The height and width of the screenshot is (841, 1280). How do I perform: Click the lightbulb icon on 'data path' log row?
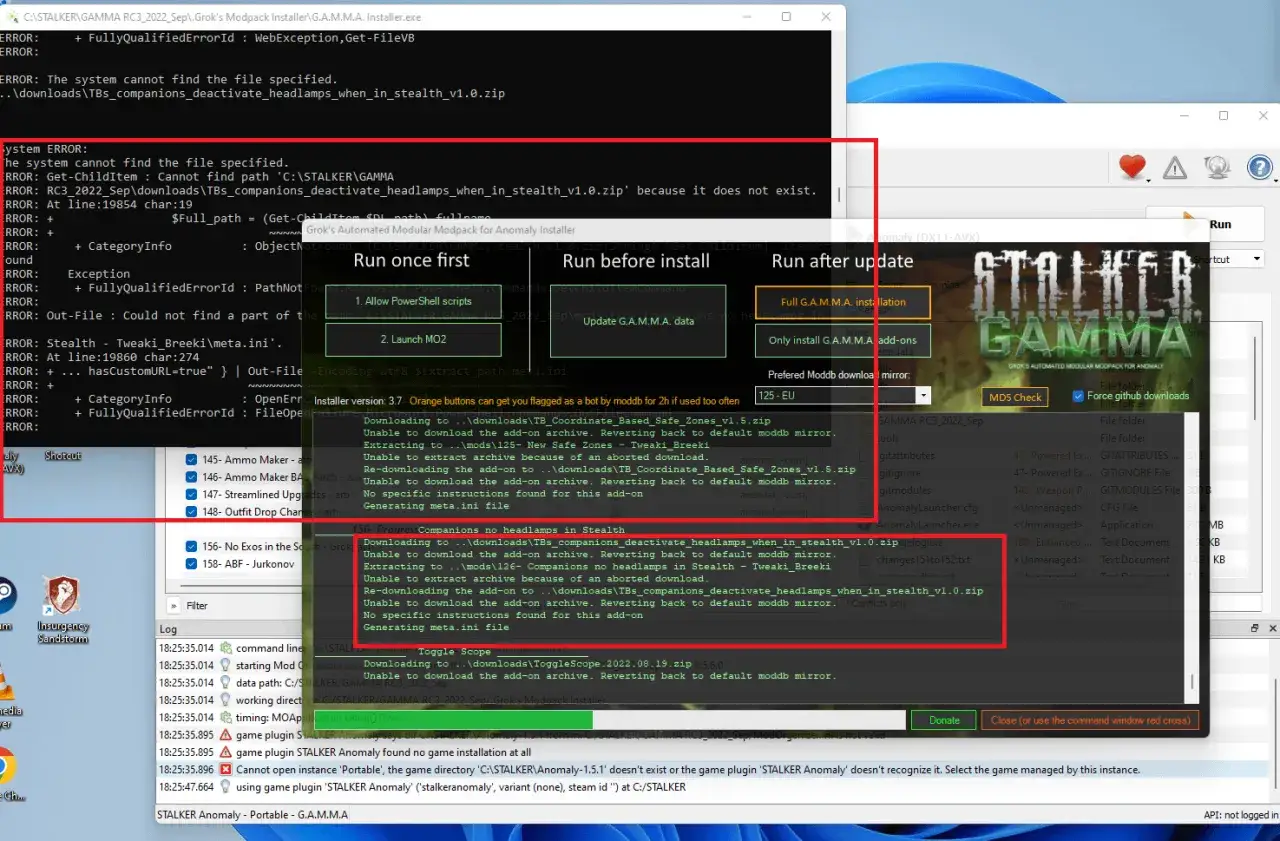click(226, 683)
